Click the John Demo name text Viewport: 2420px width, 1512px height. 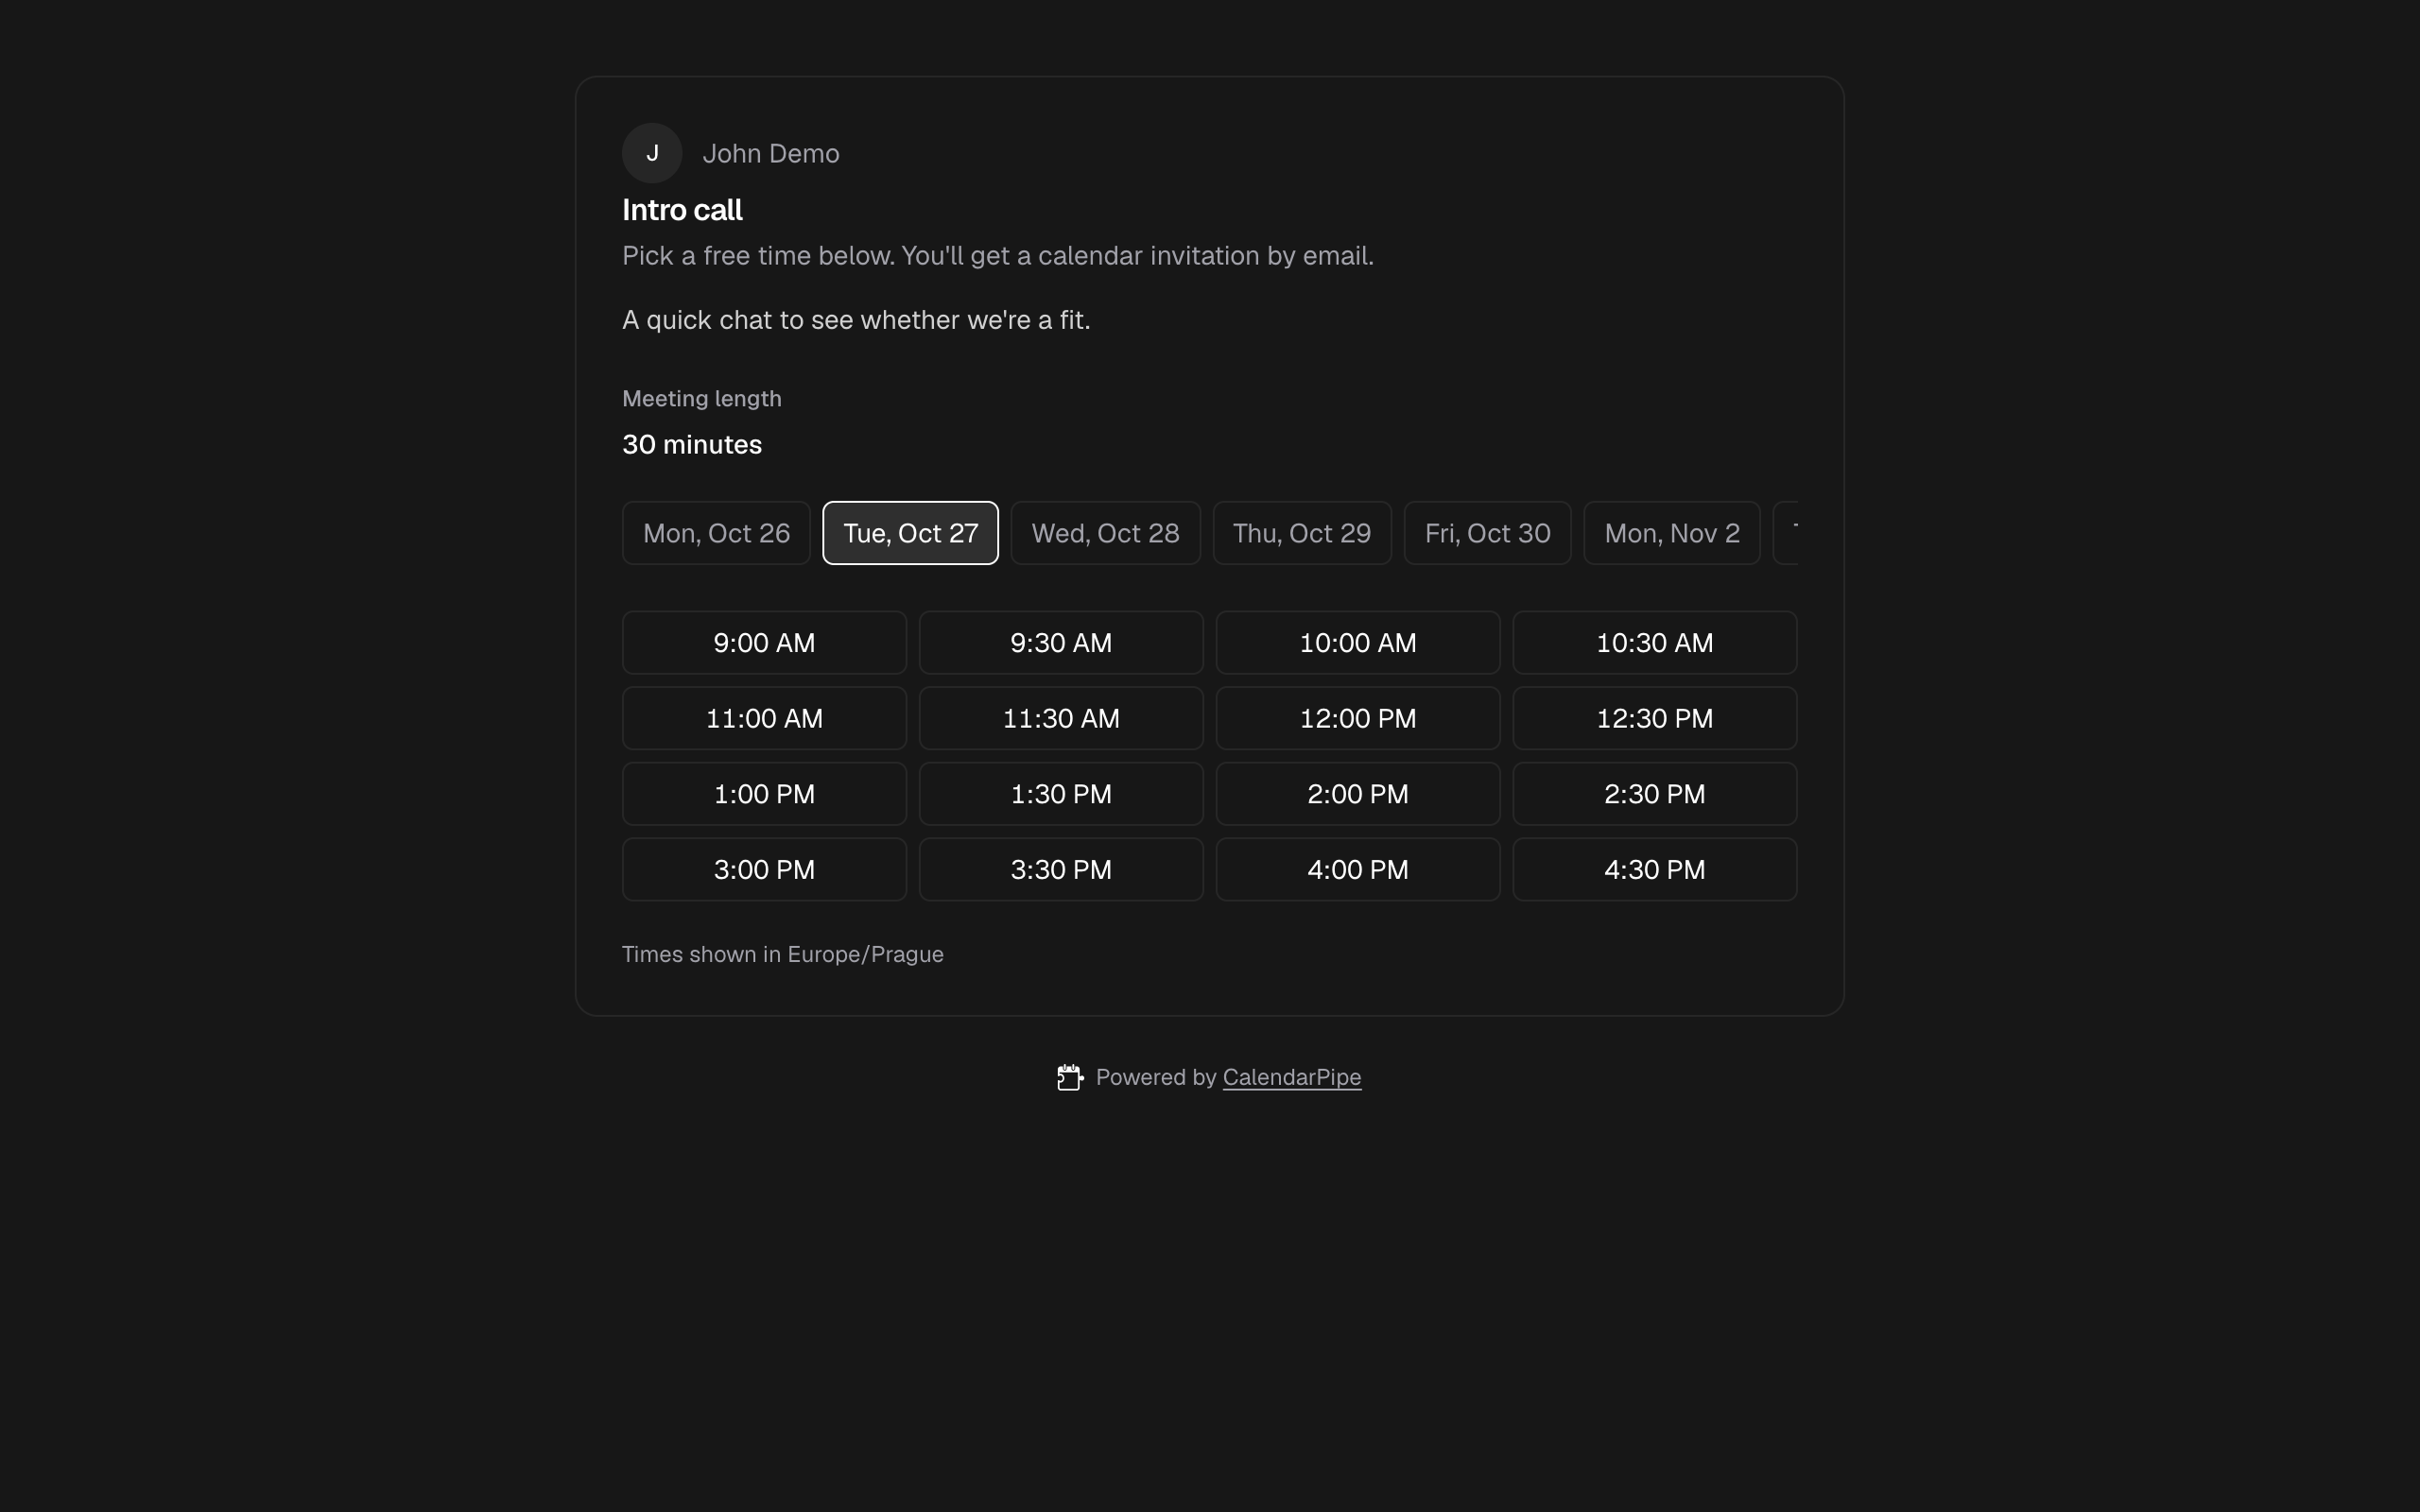(771, 153)
